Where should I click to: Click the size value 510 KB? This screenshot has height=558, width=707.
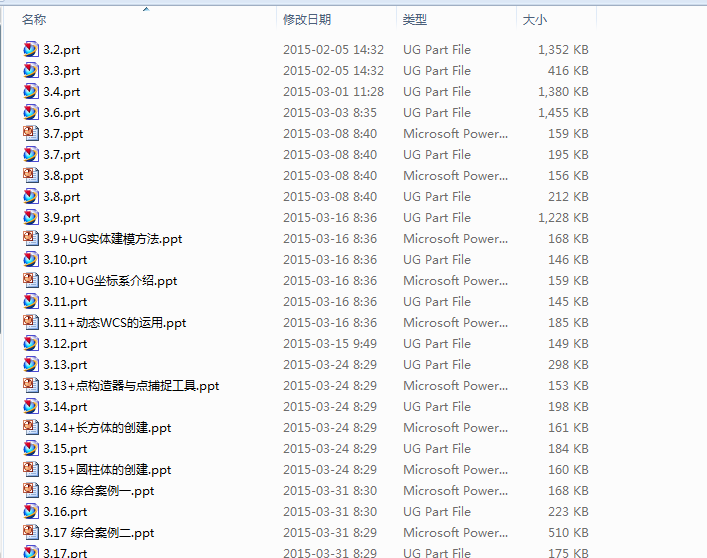pyautogui.click(x=568, y=532)
